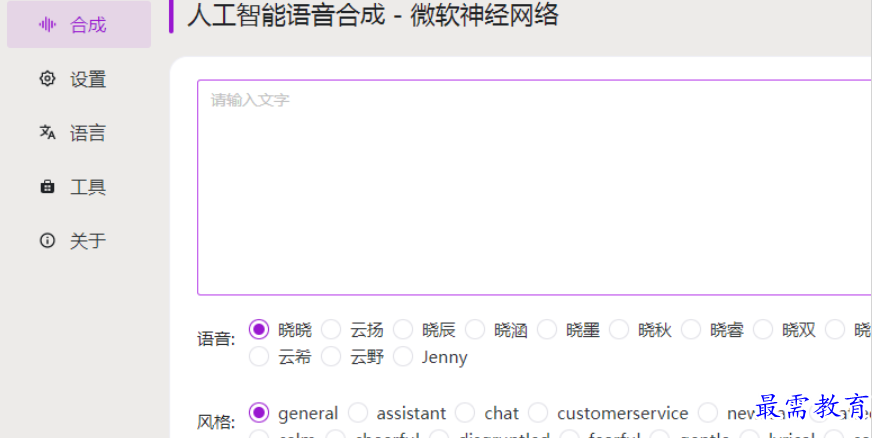
Task: Click the translate icon beside 语言
Action: coord(48,133)
